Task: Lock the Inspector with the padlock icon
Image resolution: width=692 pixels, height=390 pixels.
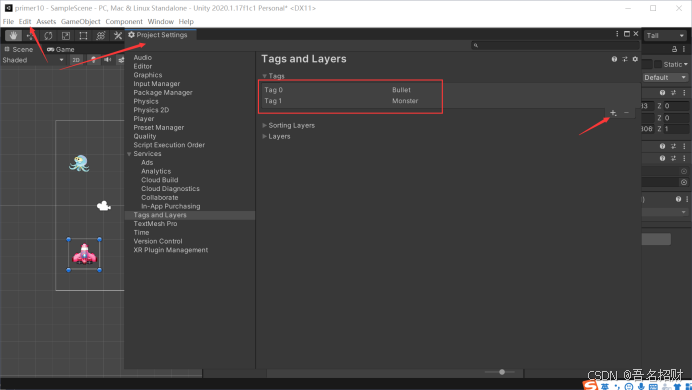Action: click(x=674, y=49)
